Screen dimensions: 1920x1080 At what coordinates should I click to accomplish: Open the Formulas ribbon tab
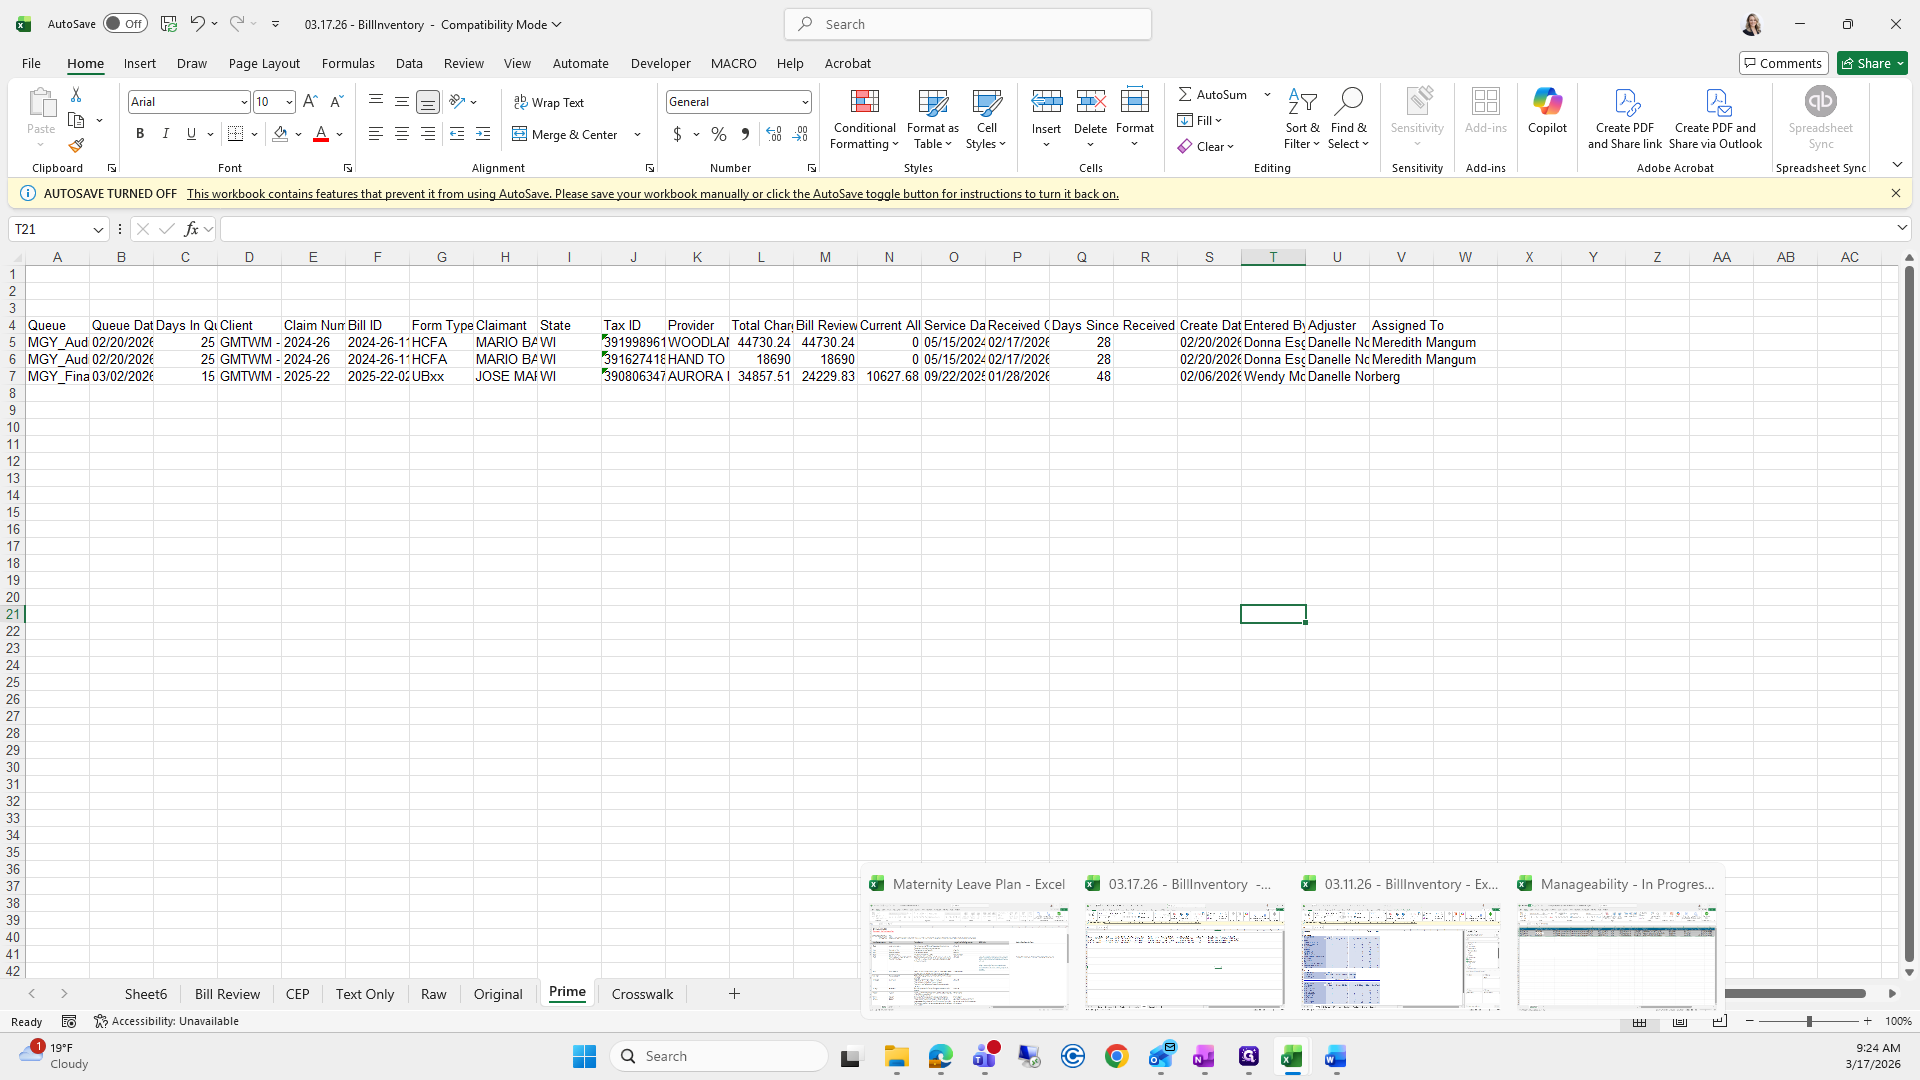[x=348, y=63]
